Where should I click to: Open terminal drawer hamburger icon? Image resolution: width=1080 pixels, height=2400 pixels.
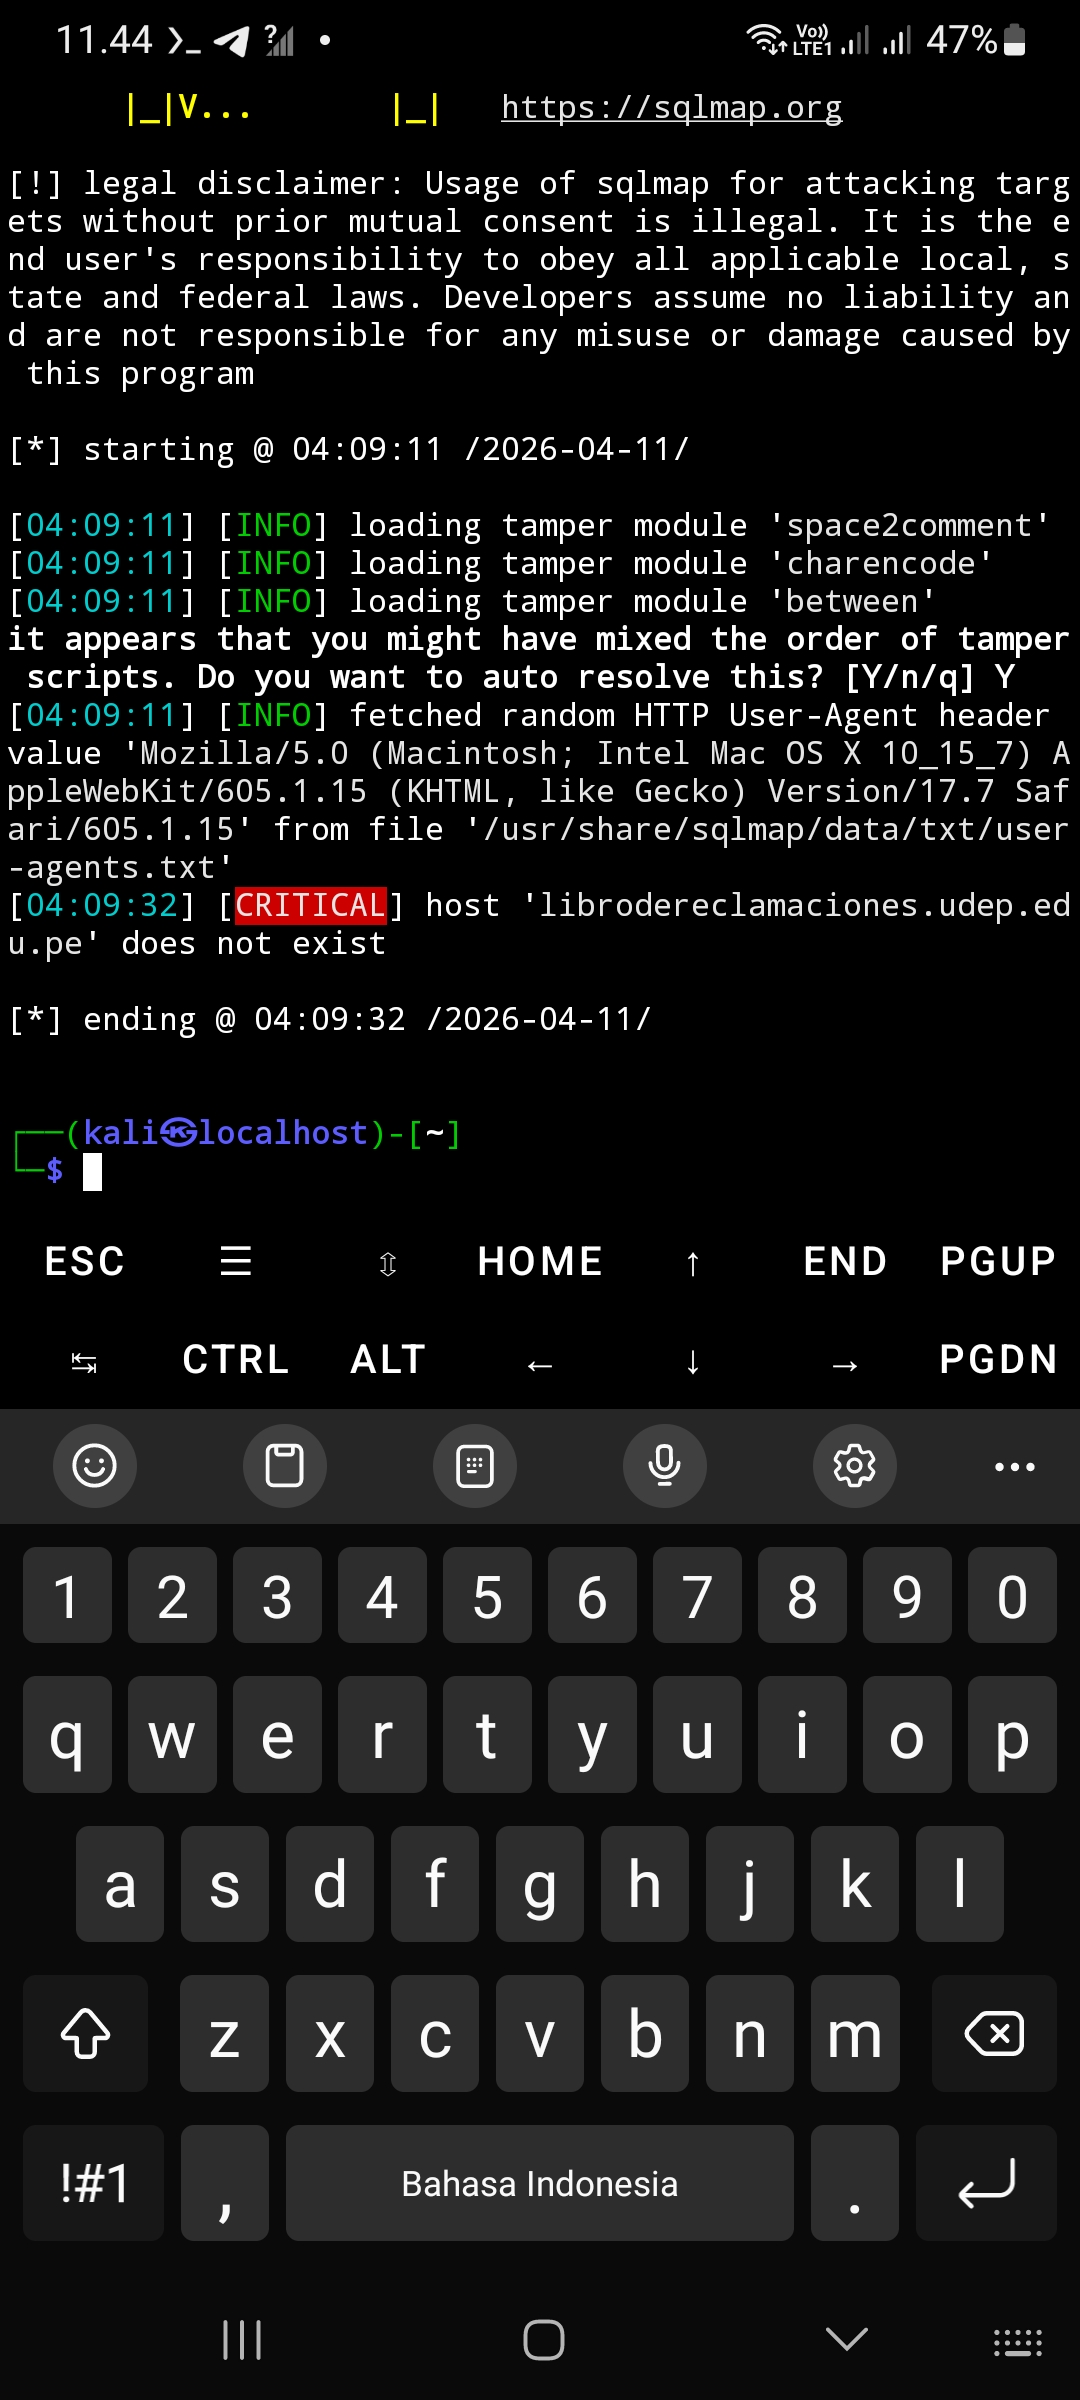[236, 1261]
